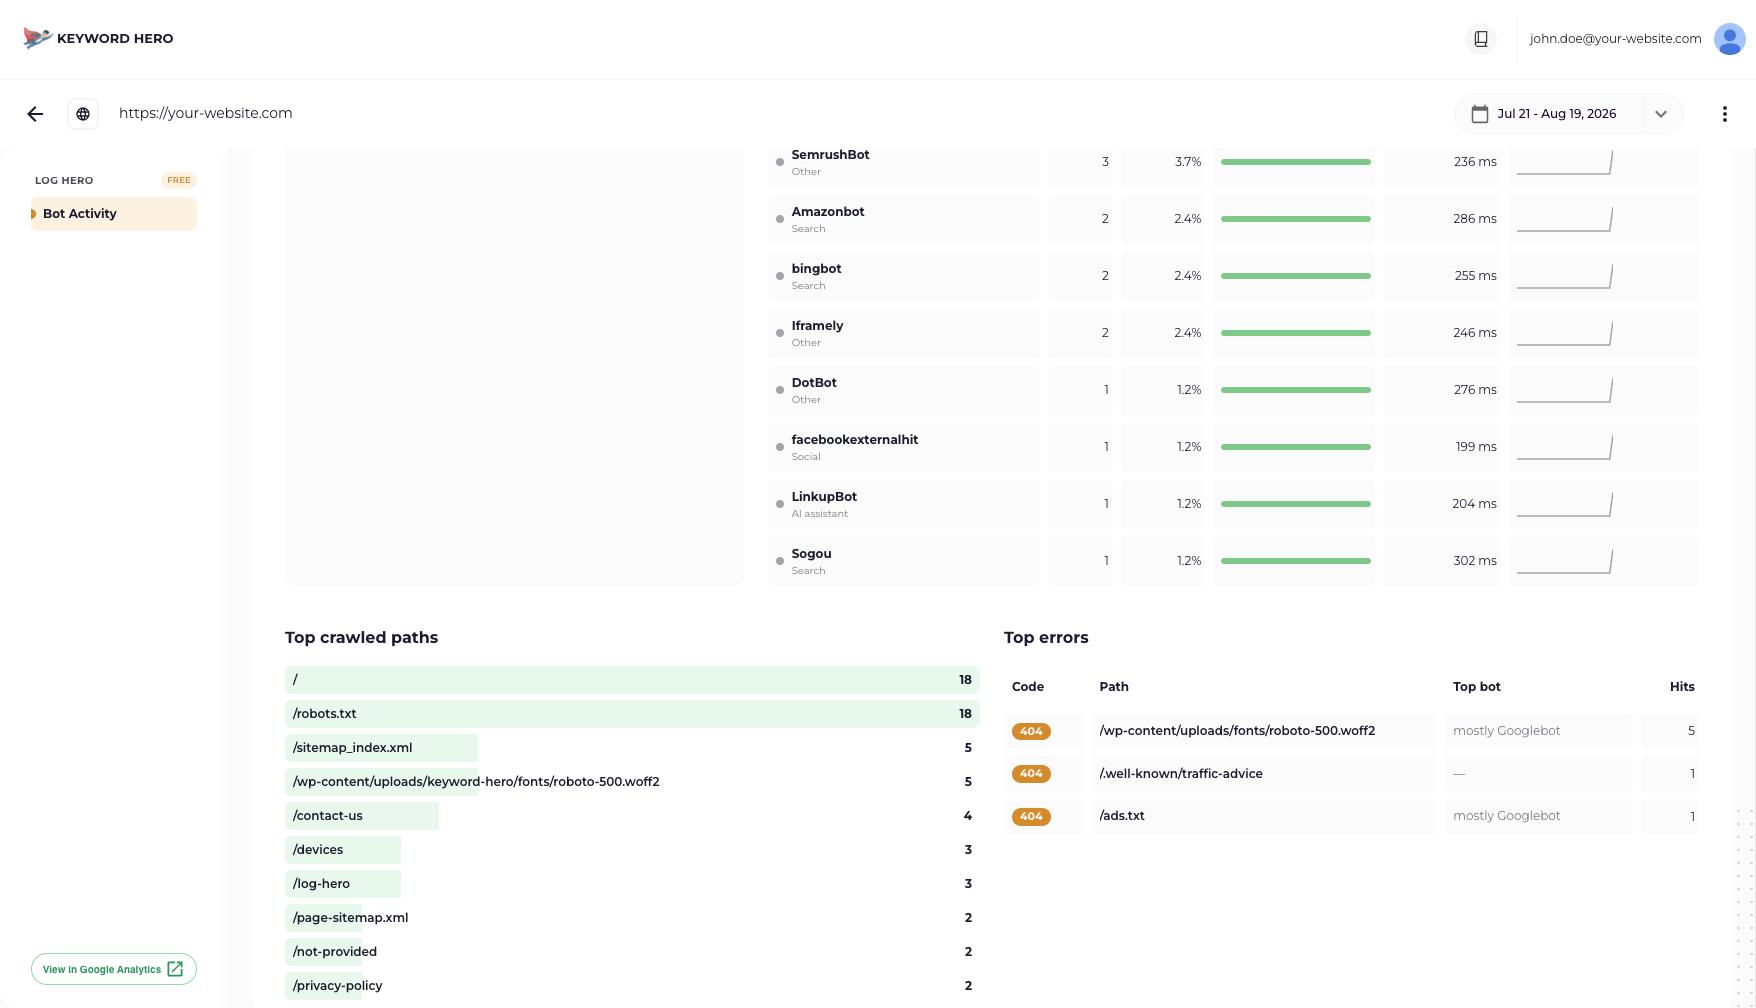Click mostly Googlebot for the /ads.txt error
Image resolution: width=1756 pixels, height=1008 pixels.
pos(1506,816)
